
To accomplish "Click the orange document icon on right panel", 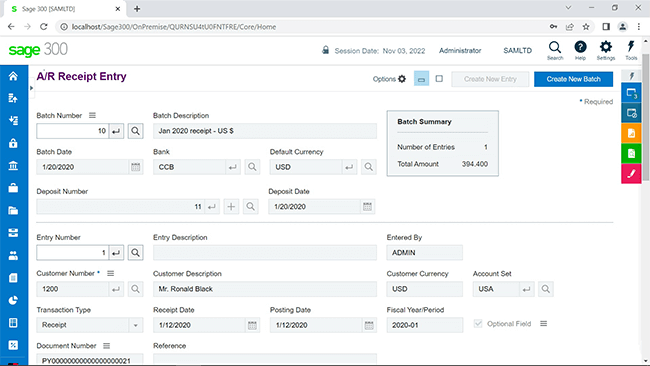I will (631, 133).
